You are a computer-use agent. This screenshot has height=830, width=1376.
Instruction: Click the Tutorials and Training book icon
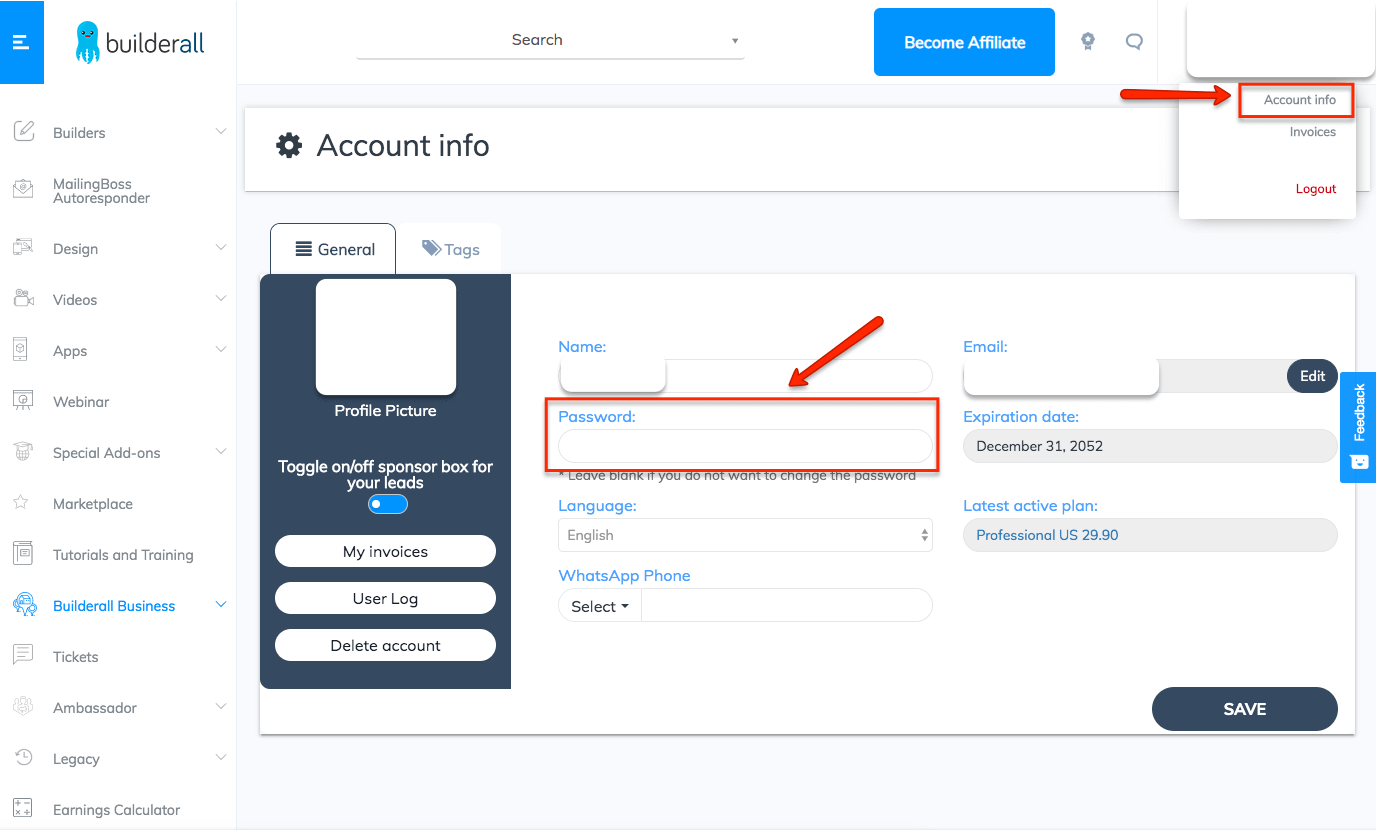pos(23,553)
